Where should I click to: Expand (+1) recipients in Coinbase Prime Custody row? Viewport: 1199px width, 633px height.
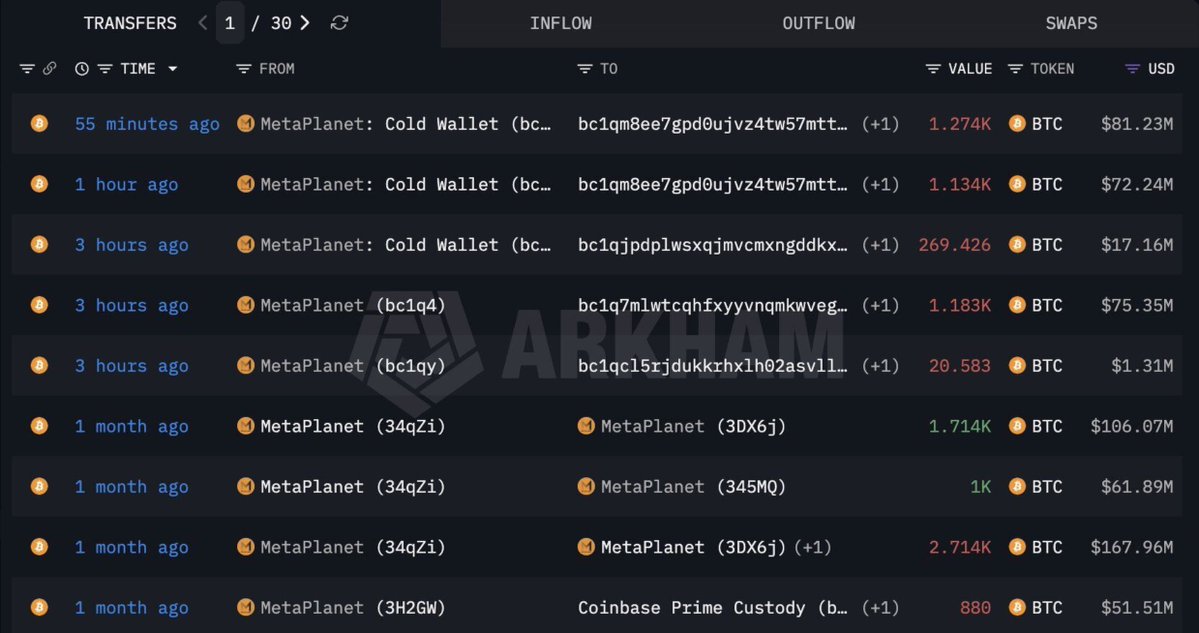pyautogui.click(x=880, y=608)
